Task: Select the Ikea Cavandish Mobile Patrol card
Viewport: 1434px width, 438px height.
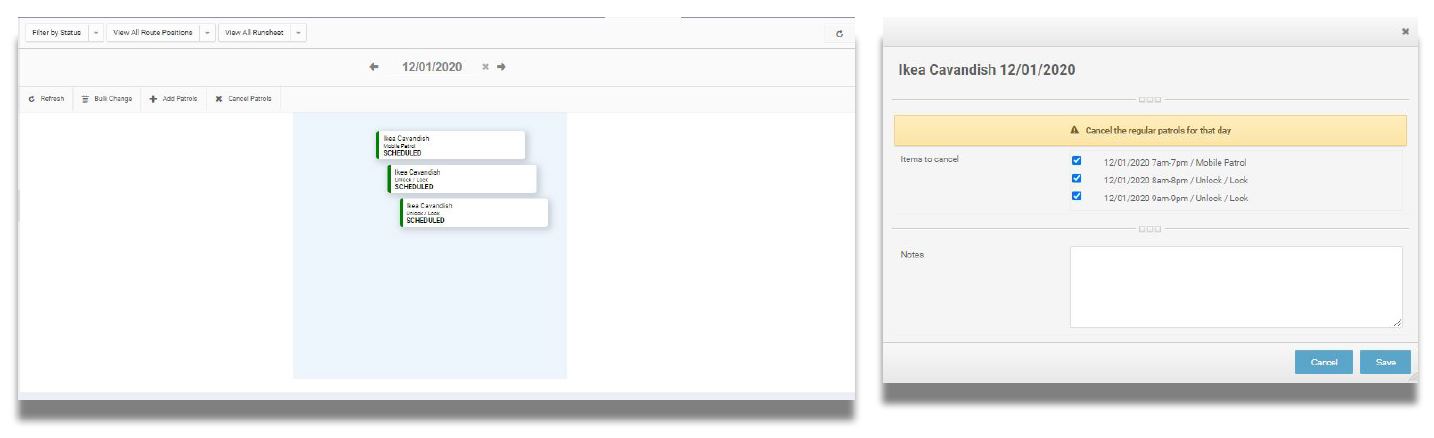Action: [451, 145]
